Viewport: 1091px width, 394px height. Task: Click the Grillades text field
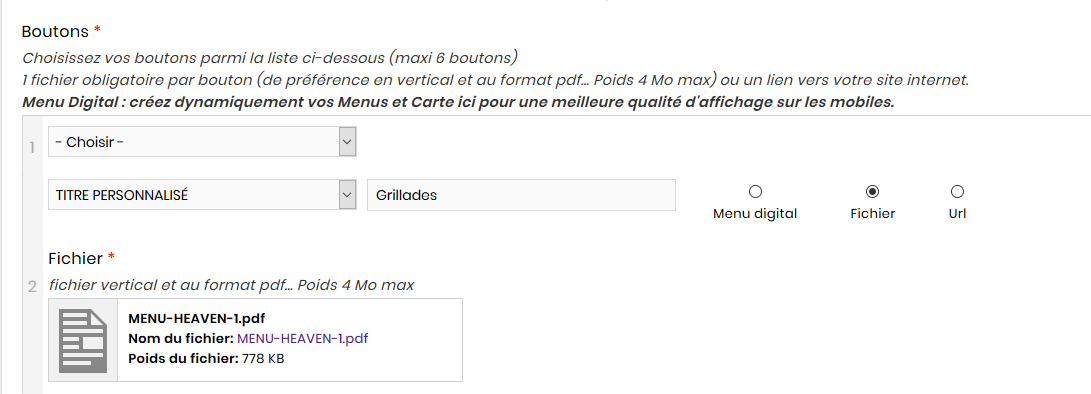(x=521, y=195)
